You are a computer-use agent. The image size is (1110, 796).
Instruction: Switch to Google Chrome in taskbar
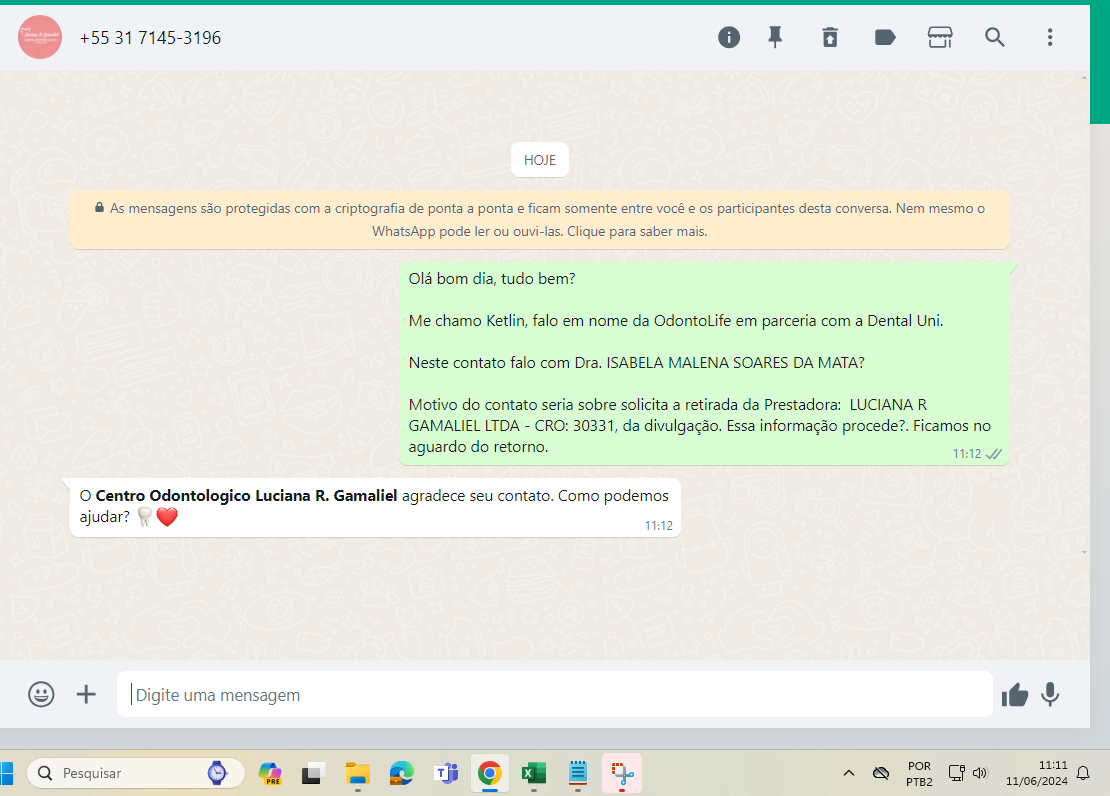490,773
